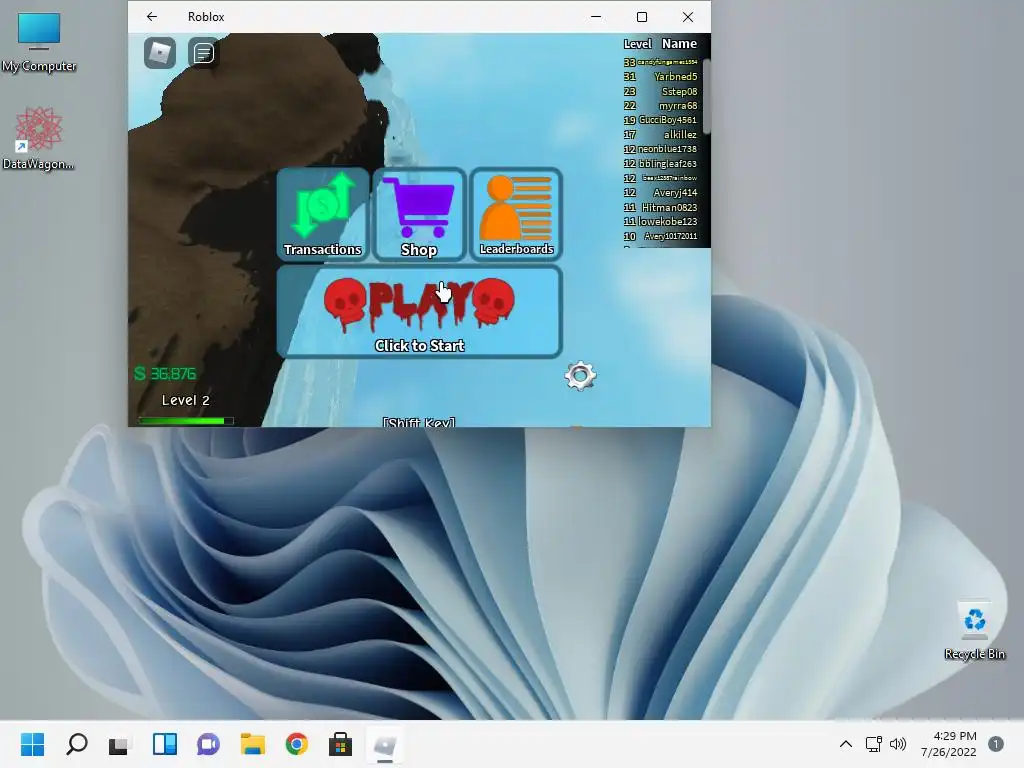Screen dimensions: 1024x768
Task: Click PLAY Click to Start
Action: 419,312
